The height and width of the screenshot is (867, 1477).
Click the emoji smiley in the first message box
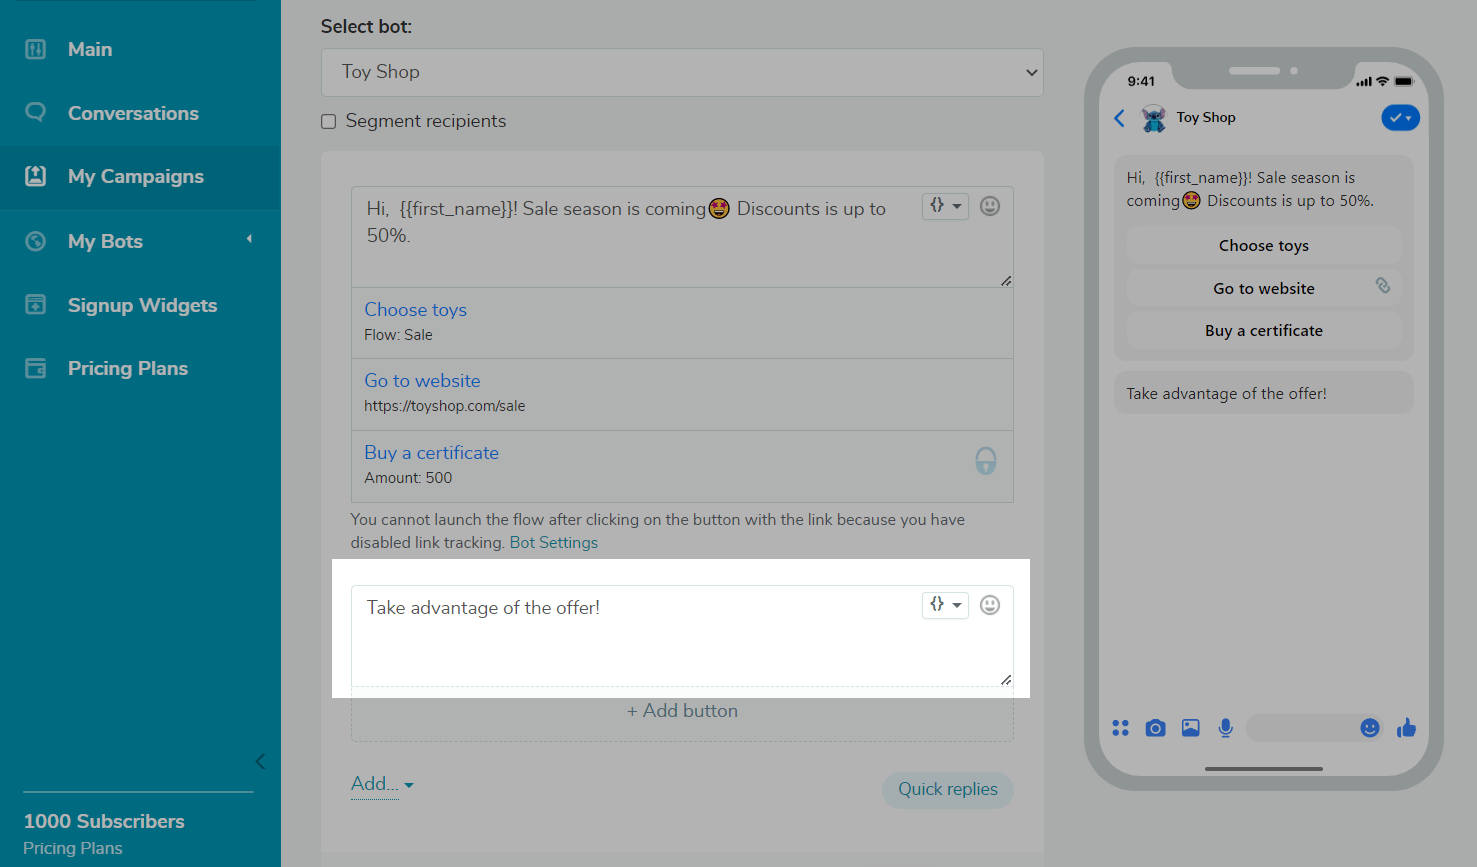[x=990, y=206]
